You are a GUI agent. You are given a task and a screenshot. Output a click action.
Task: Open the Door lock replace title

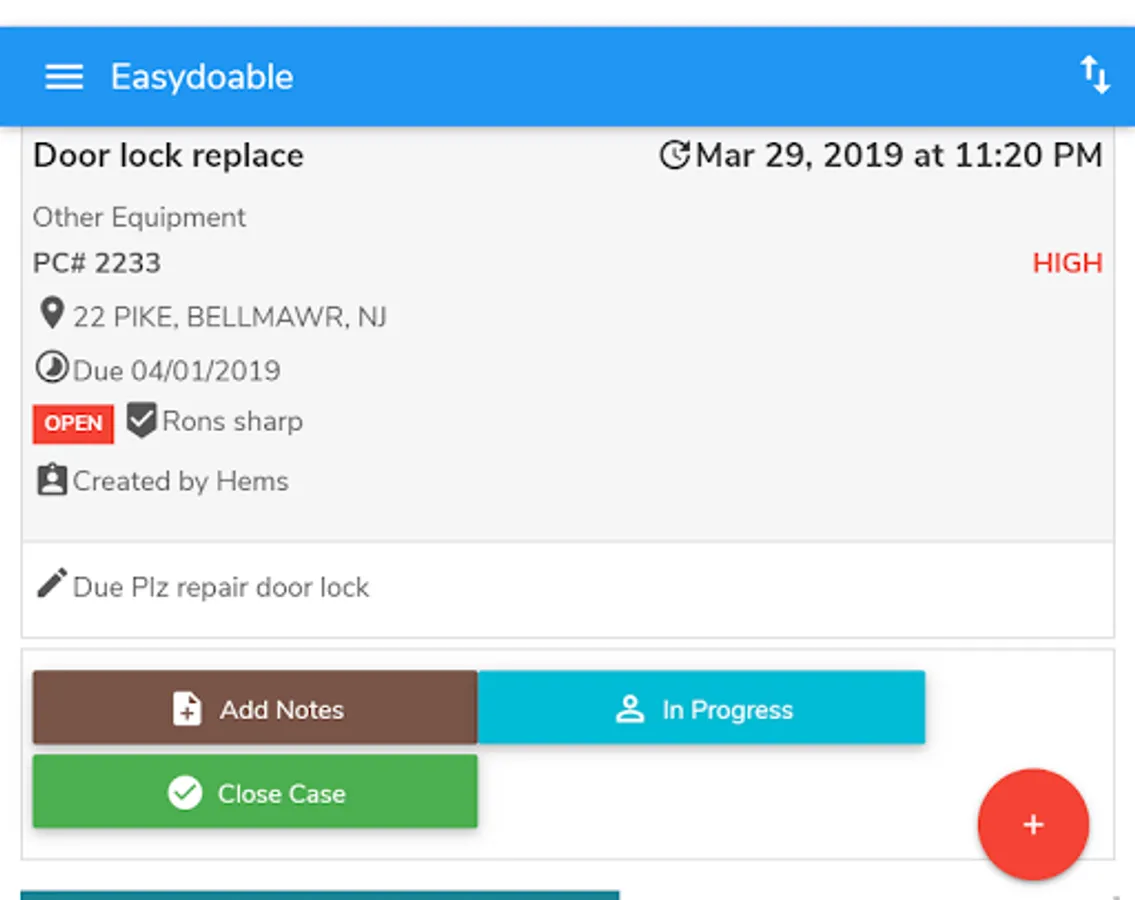168,156
